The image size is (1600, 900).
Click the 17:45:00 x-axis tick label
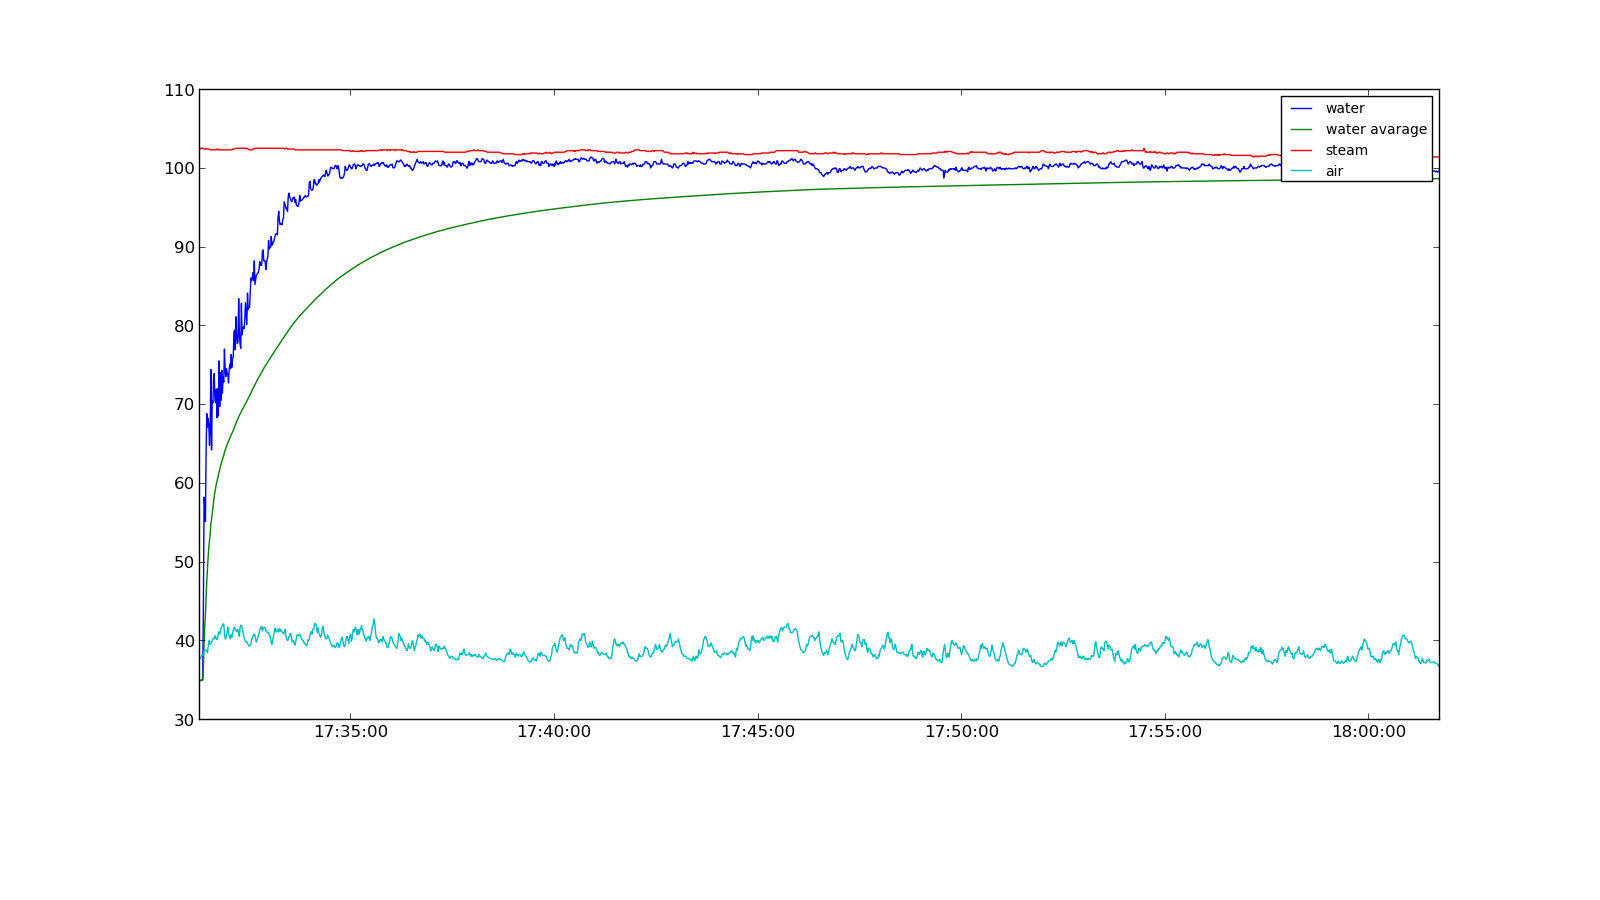point(758,732)
